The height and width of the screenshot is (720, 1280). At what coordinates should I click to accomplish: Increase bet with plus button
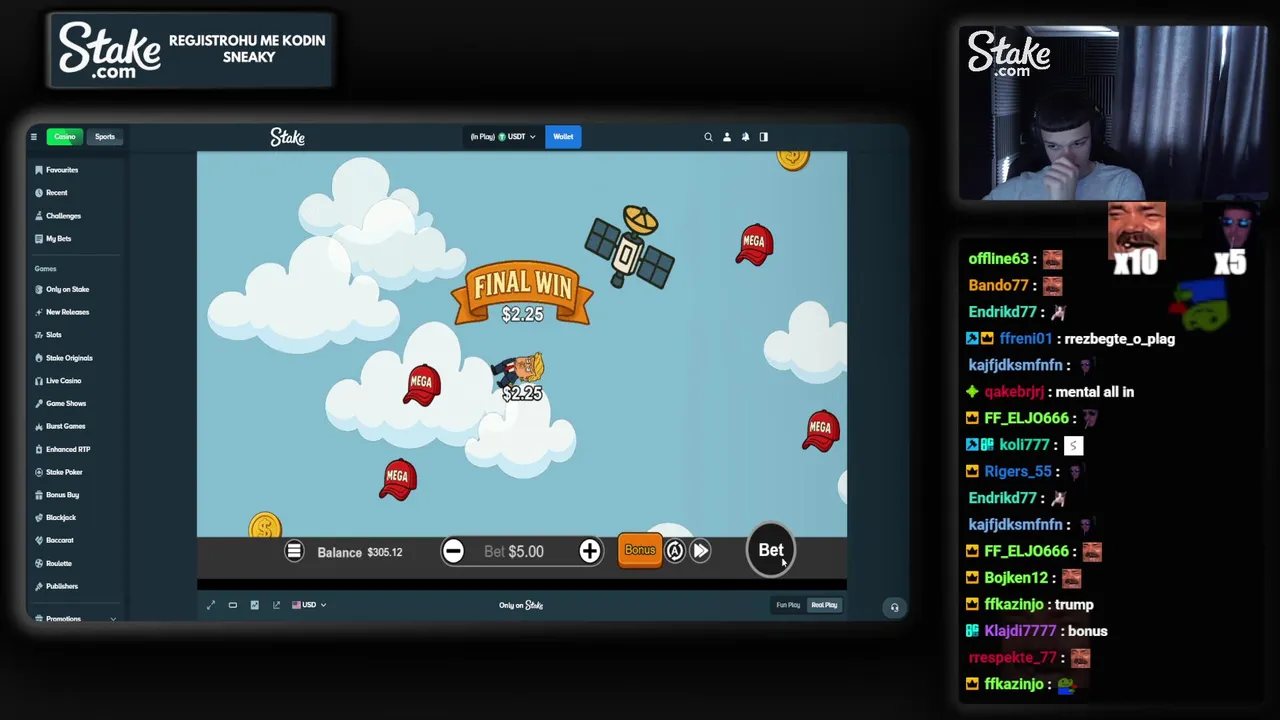(590, 552)
